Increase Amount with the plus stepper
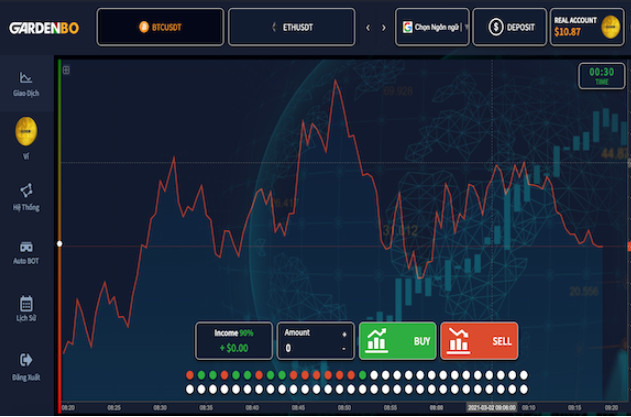The width and height of the screenshot is (631, 417). click(x=344, y=334)
